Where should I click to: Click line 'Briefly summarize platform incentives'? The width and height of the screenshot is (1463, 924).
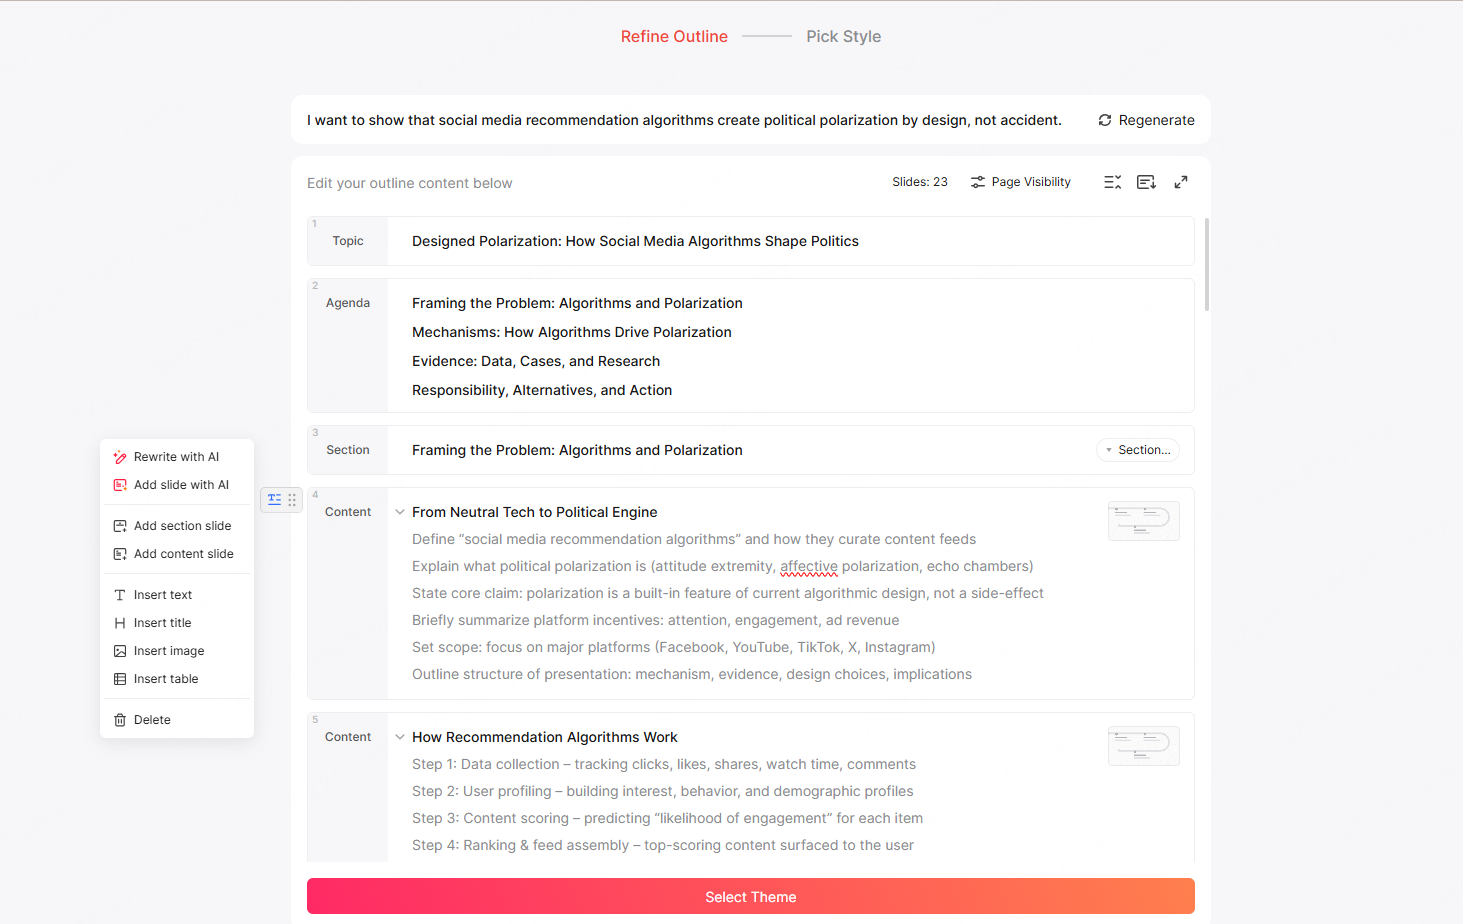656,620
